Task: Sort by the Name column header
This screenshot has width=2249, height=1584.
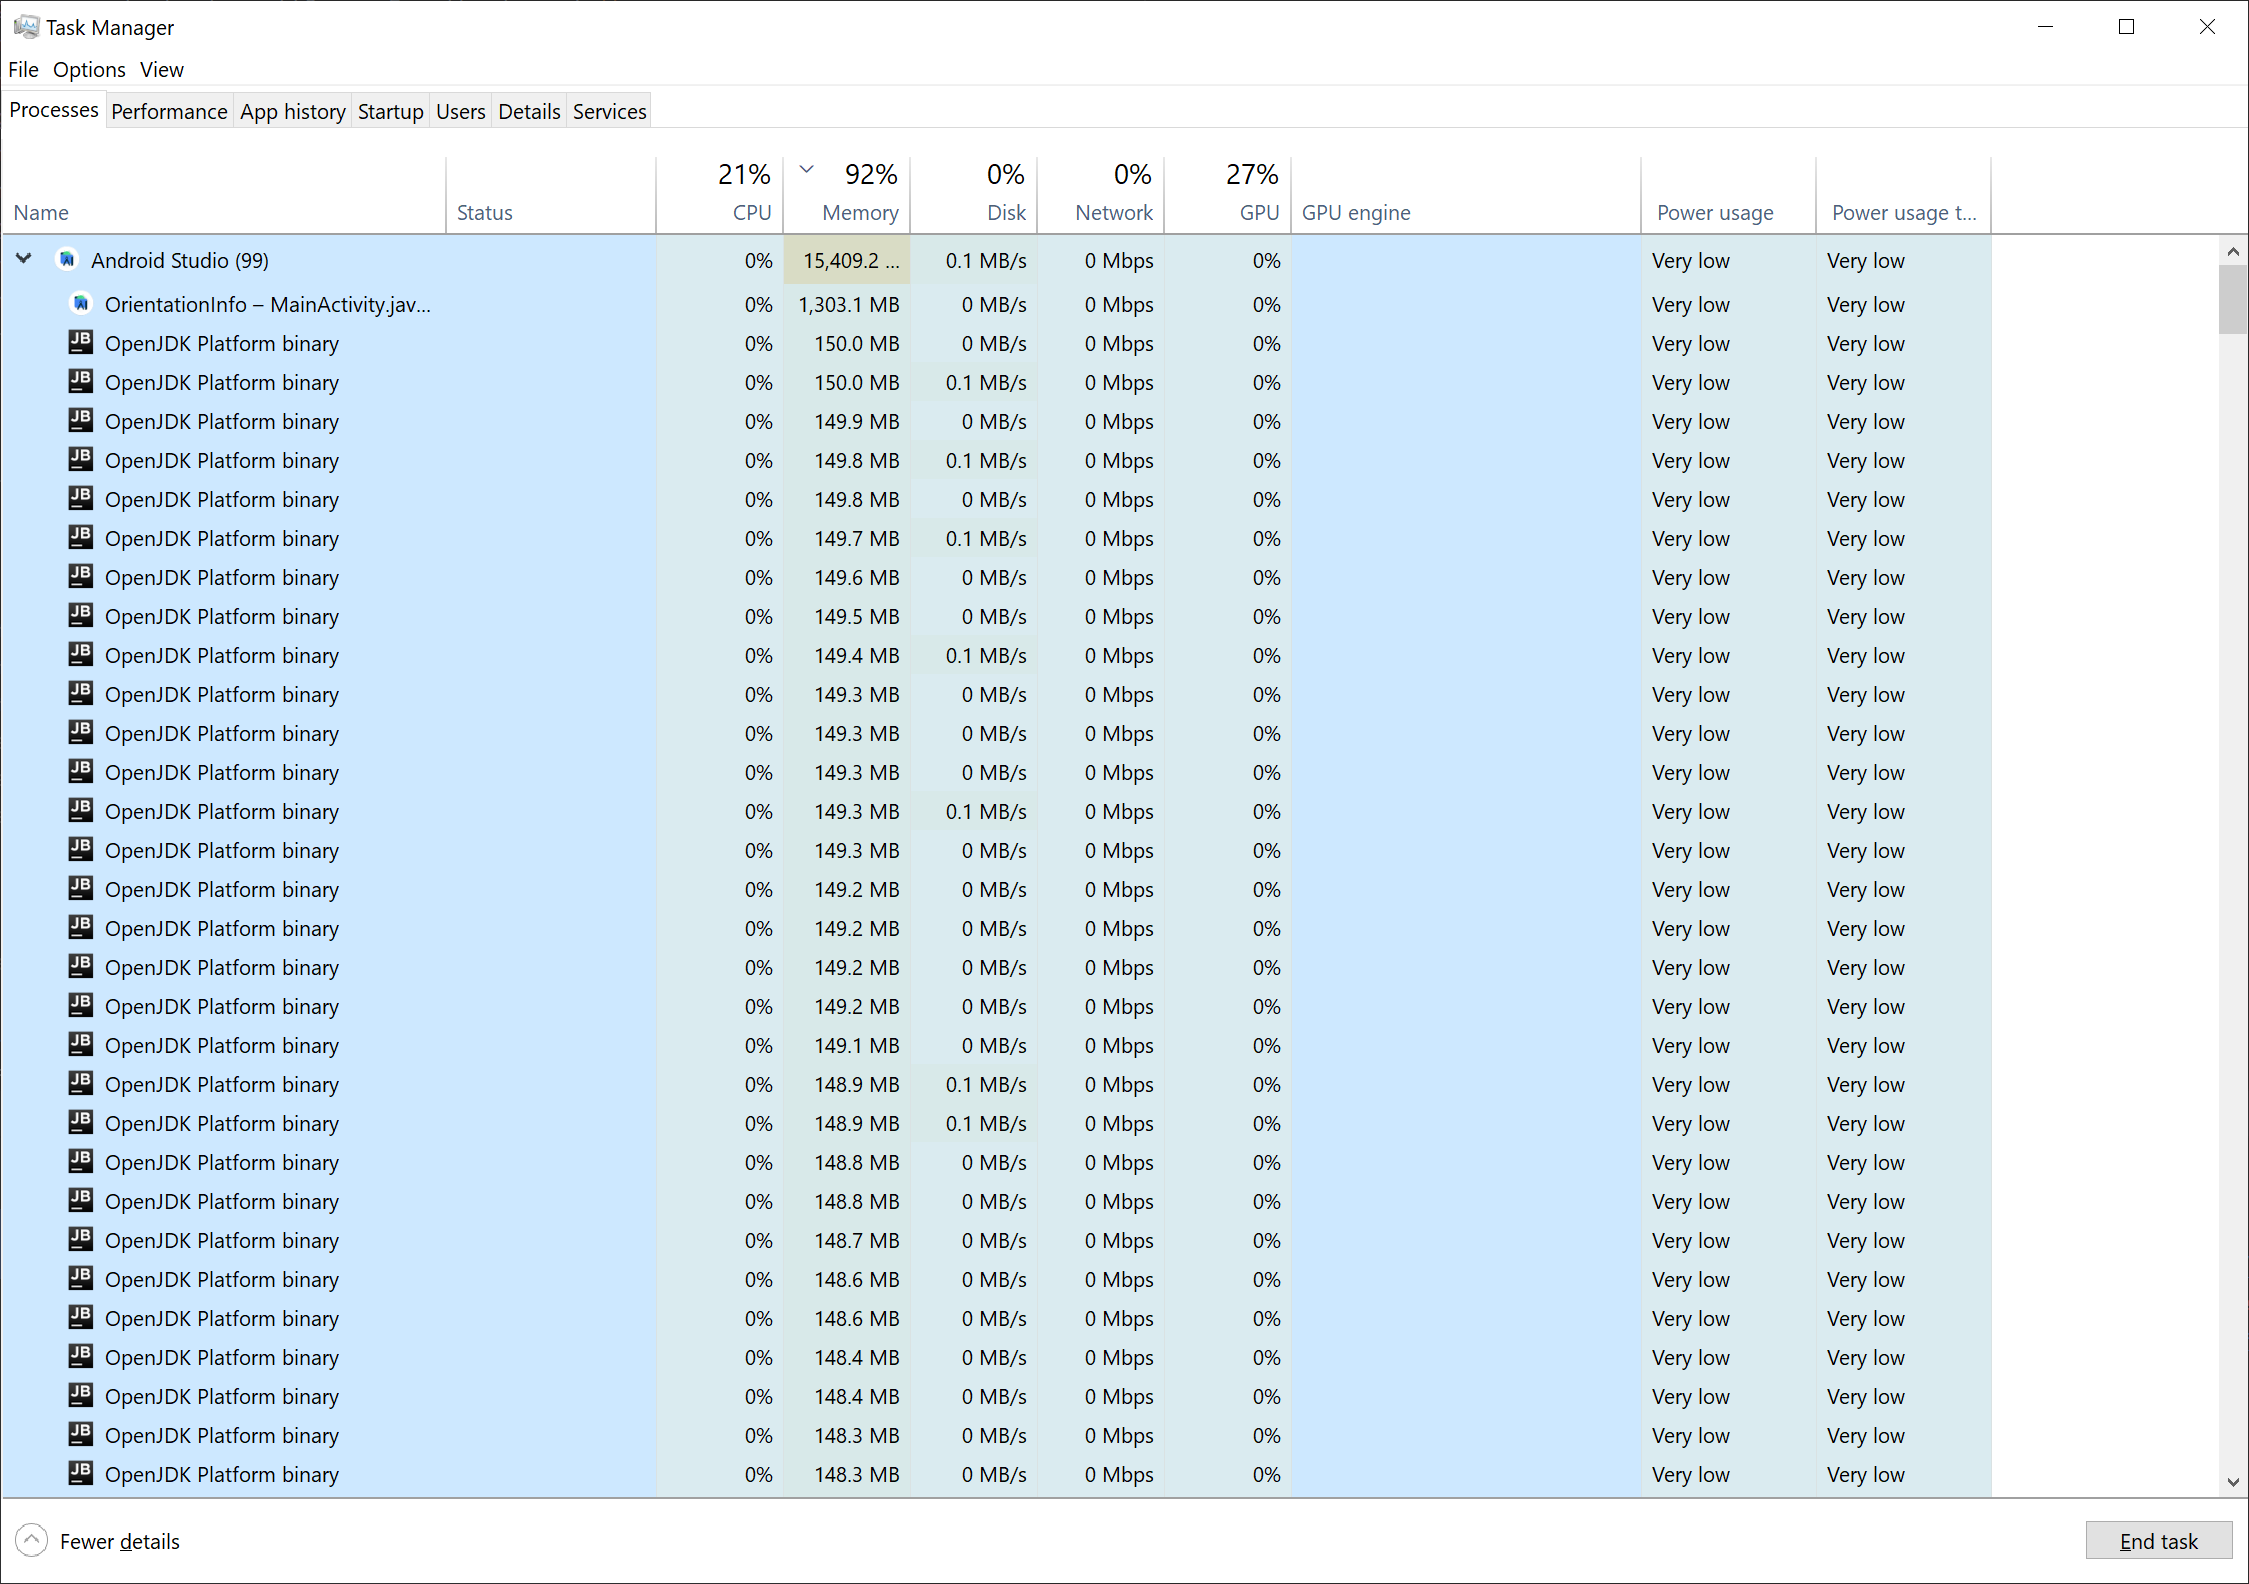Action: tap(224, 196)
